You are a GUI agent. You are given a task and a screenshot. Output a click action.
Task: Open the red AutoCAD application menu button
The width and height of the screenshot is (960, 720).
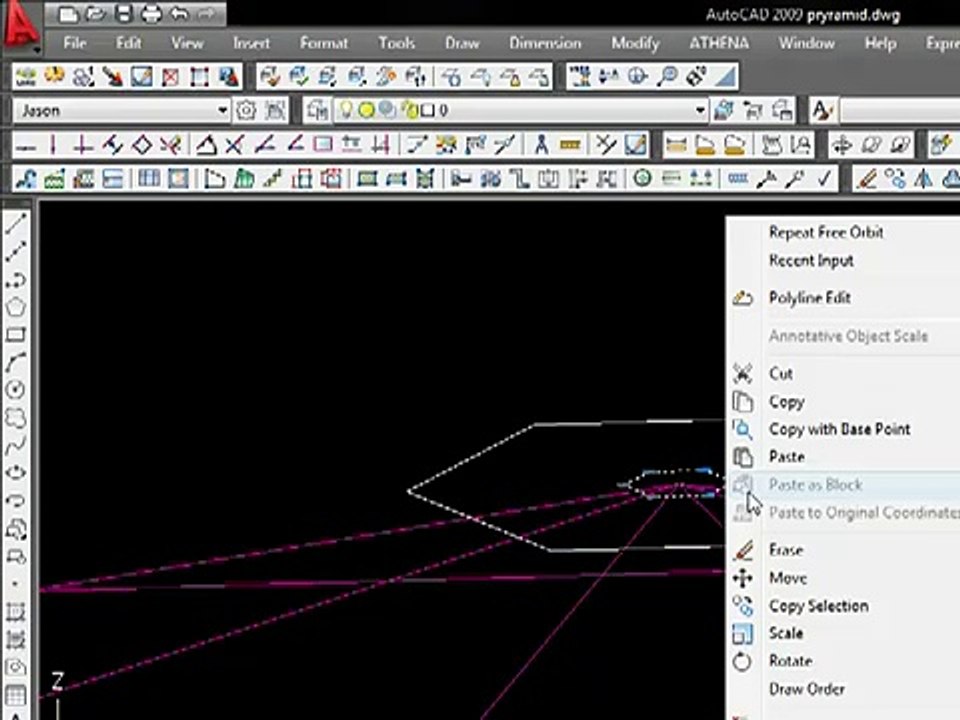21,26
